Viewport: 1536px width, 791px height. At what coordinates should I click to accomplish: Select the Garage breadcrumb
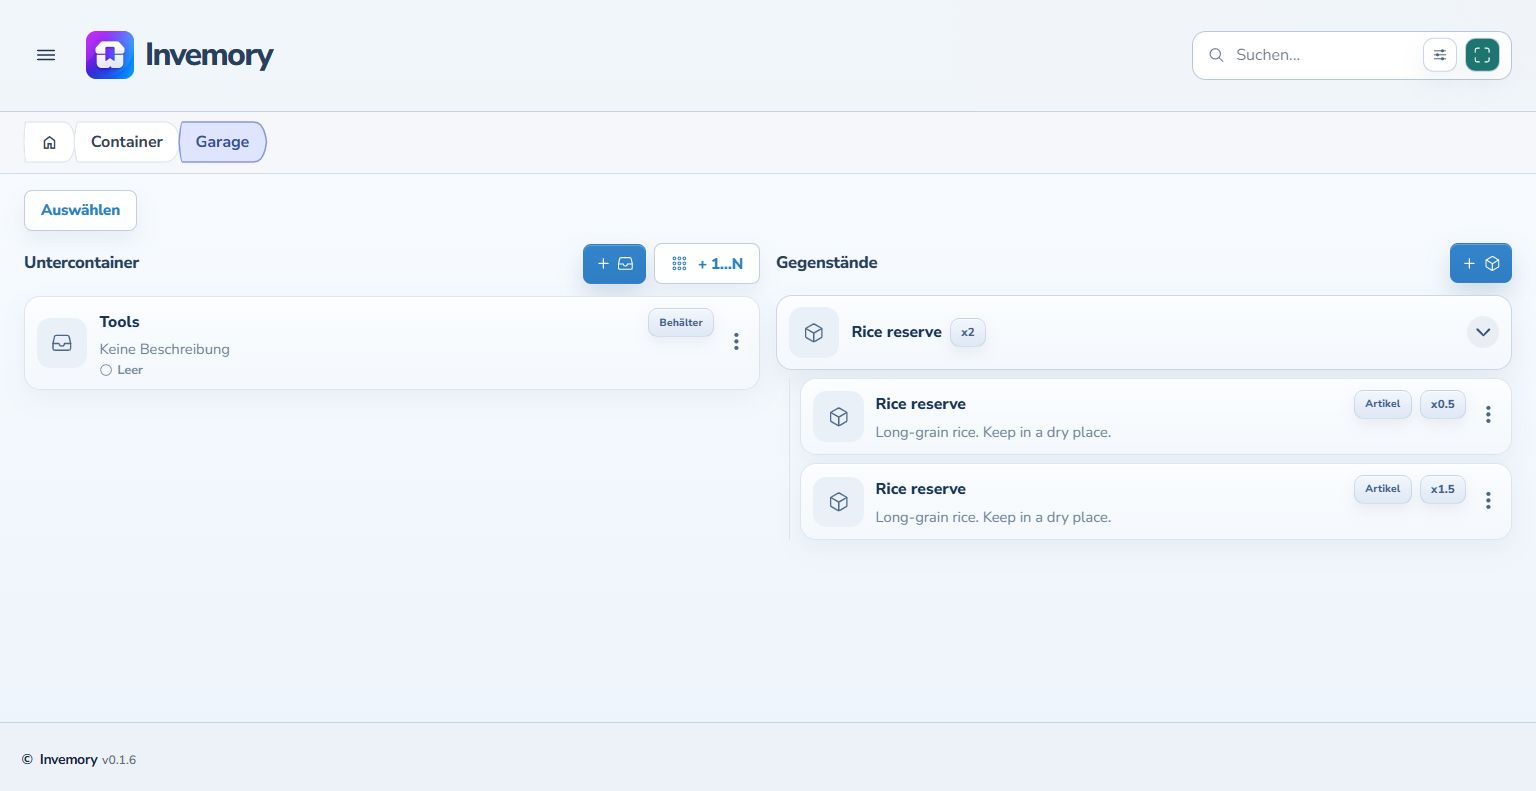[x=222, y=142]
